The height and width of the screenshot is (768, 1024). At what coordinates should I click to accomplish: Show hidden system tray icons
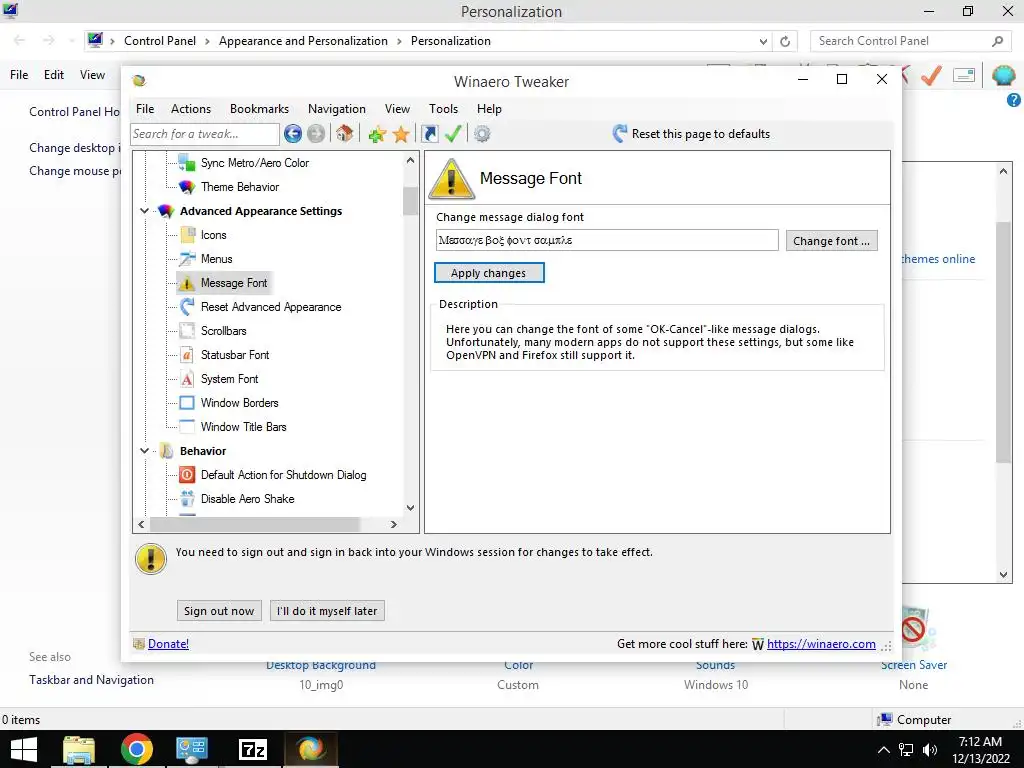point(883,750)
